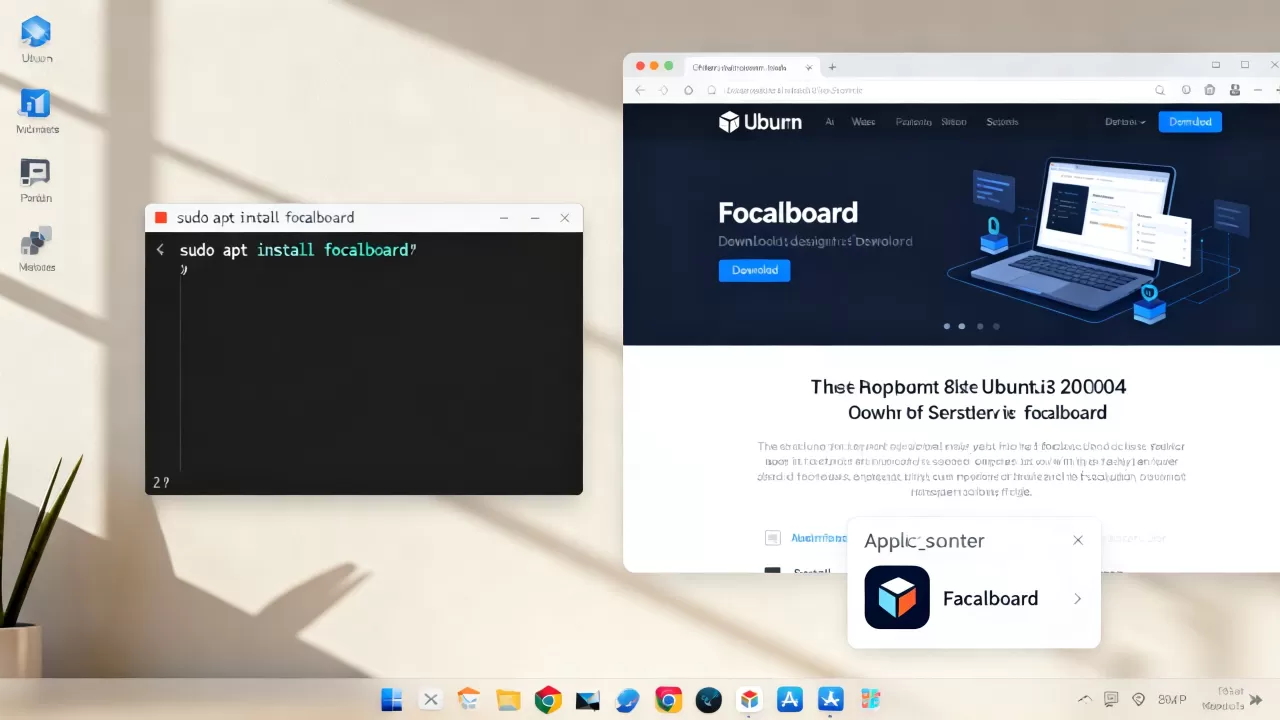This screenshot has width=1280, height=720.
Task: Open the colorful tiles taskbar icon
Action: pos(870,700)
